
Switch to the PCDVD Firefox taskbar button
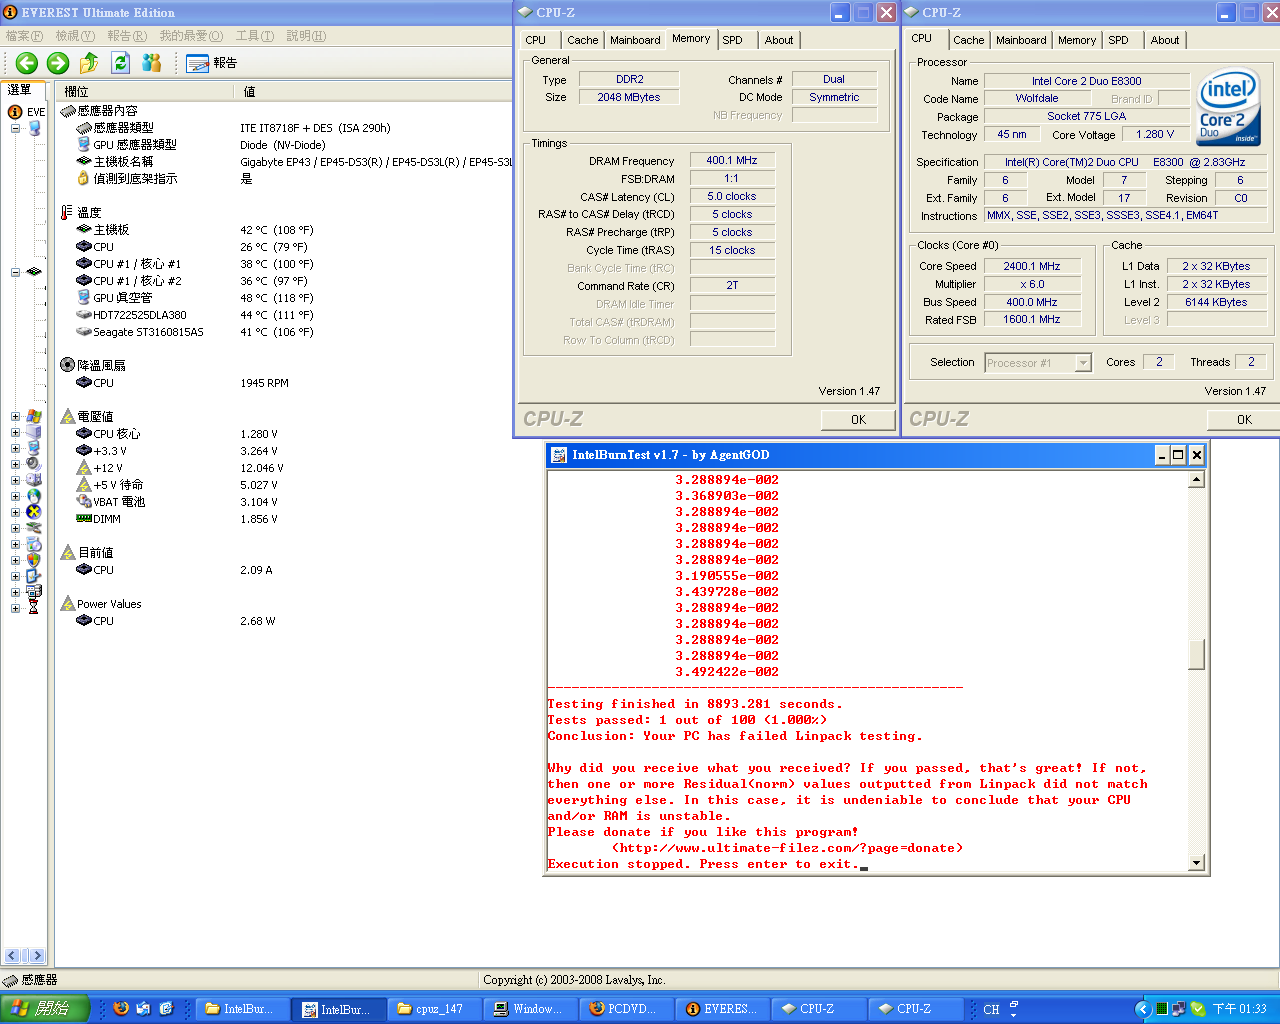627,1009
